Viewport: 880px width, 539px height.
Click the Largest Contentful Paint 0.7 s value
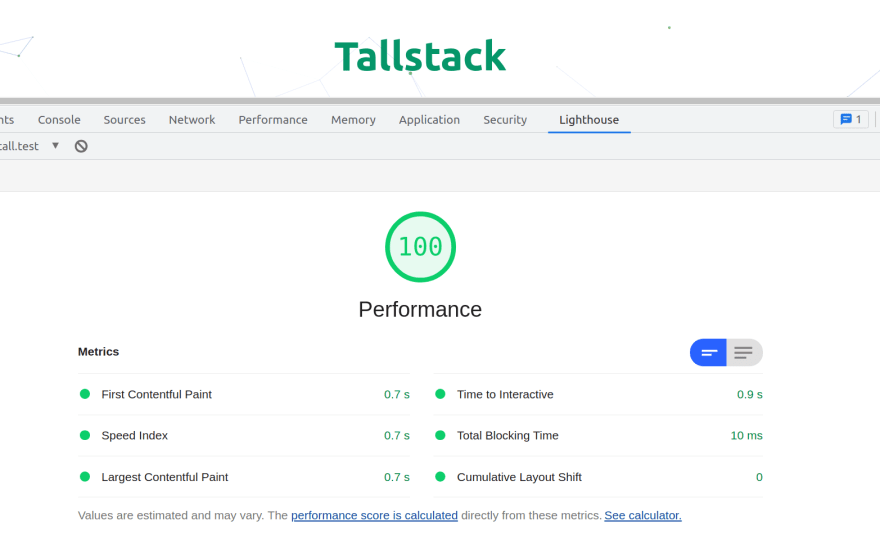[397, 477]
